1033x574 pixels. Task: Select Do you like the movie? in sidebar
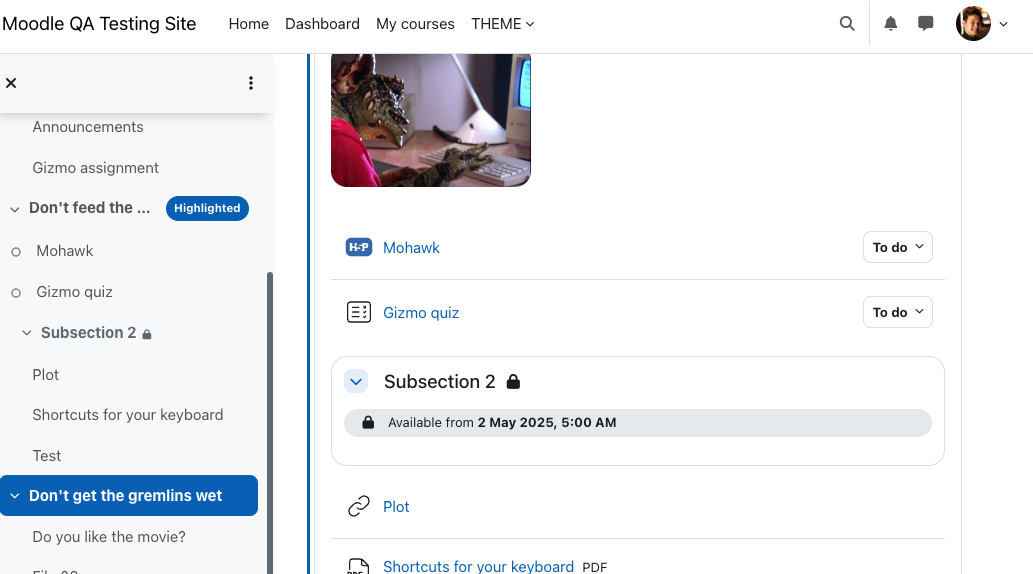pos(109,536)
